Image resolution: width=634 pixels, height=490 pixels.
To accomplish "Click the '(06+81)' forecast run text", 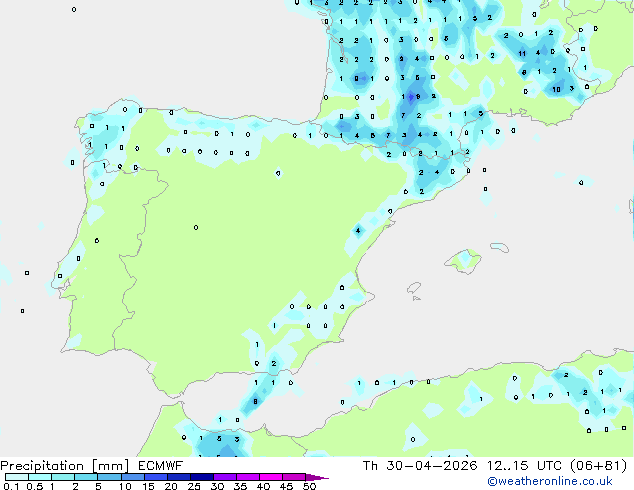I will tap(598, 466).
